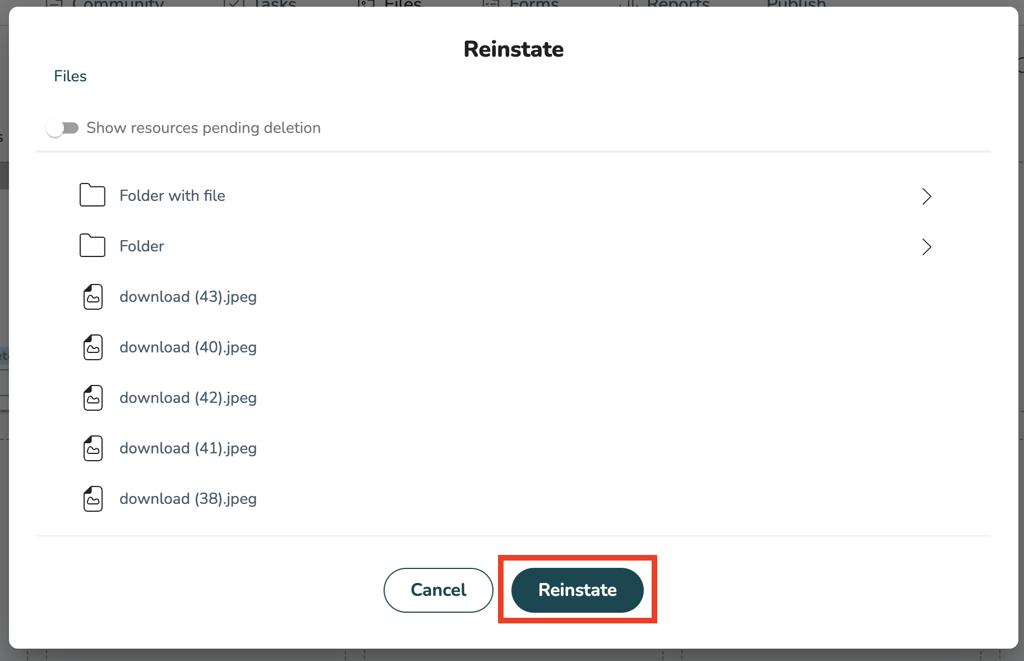The image size is (1024, 661).
Task: Click the folder icon for Folder with file
Action: tap(92, 195)
